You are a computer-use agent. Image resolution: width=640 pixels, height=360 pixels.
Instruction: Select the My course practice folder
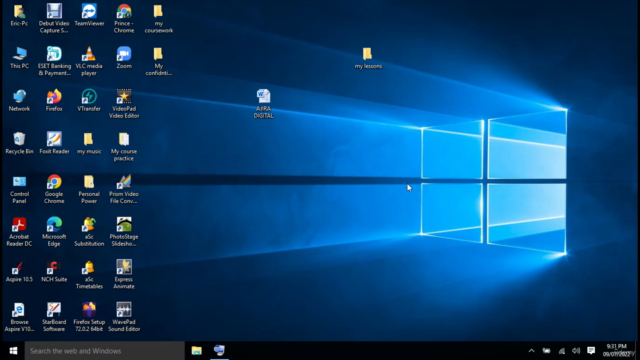(124, 147)
